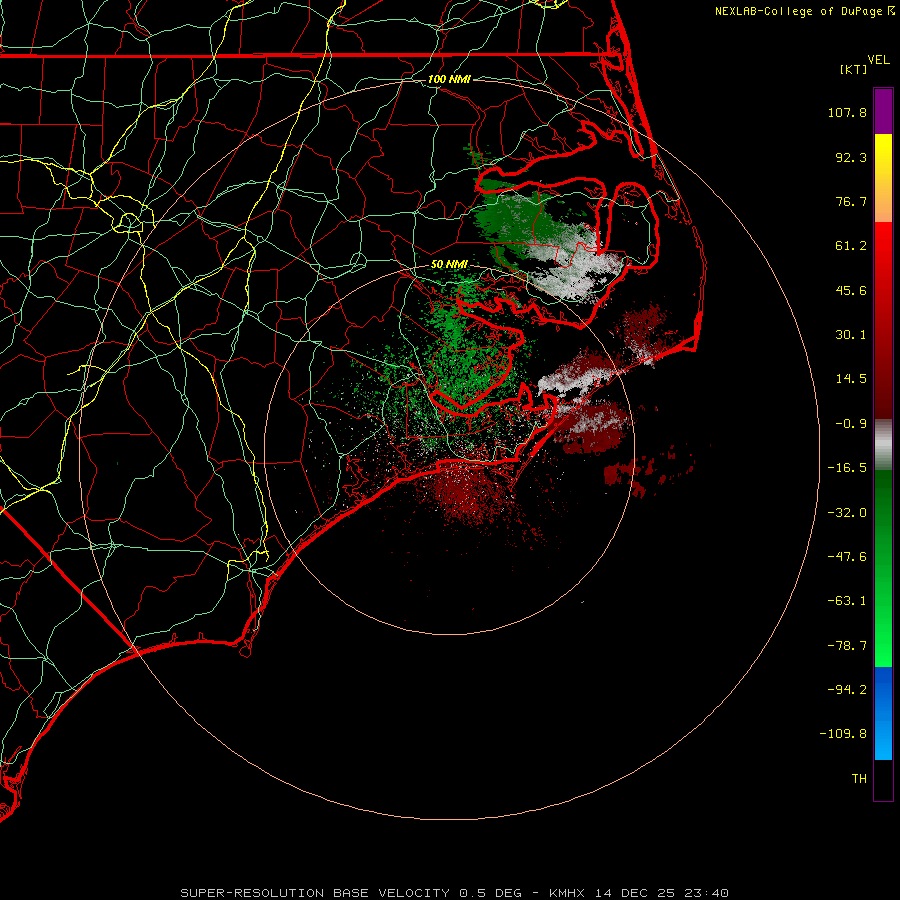
Task: Pick the black TH segment of color bar
Action: tap(883, 780)
